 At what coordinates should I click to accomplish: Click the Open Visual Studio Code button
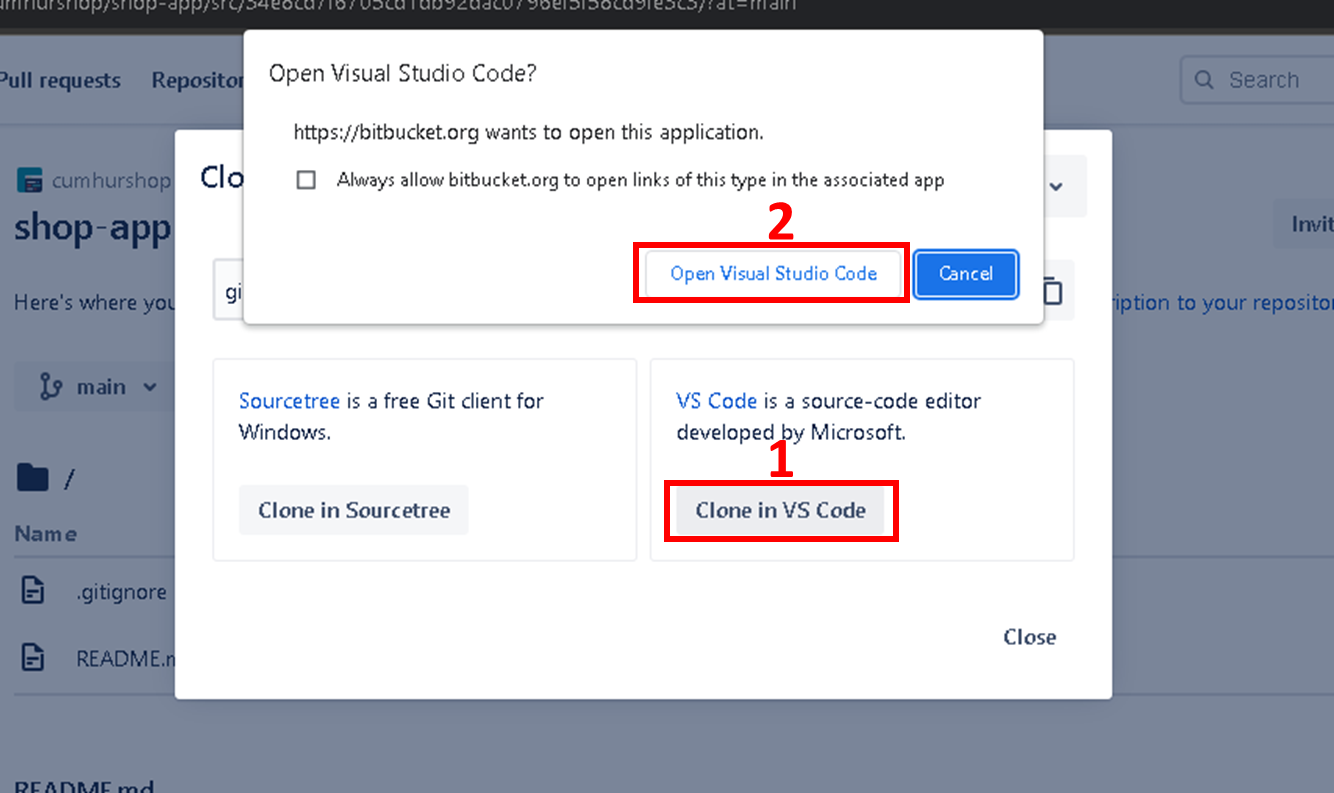773,274
